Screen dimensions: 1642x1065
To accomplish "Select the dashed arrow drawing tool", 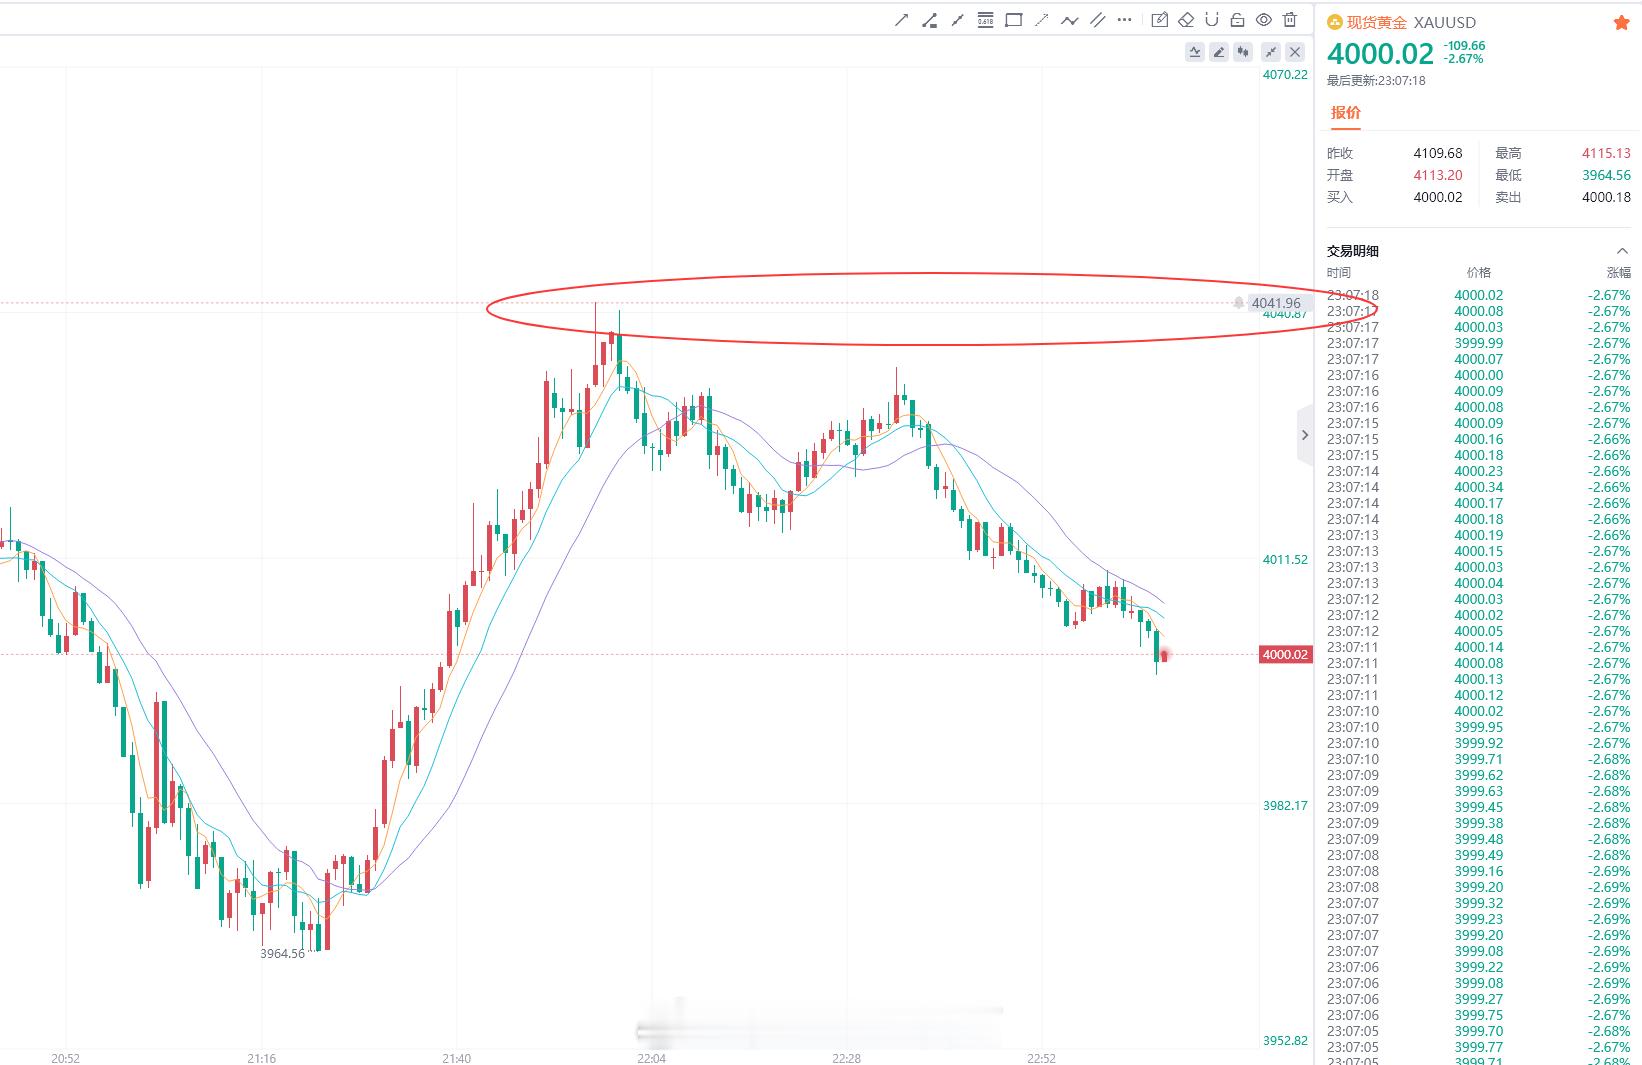I will point(1041,20).
